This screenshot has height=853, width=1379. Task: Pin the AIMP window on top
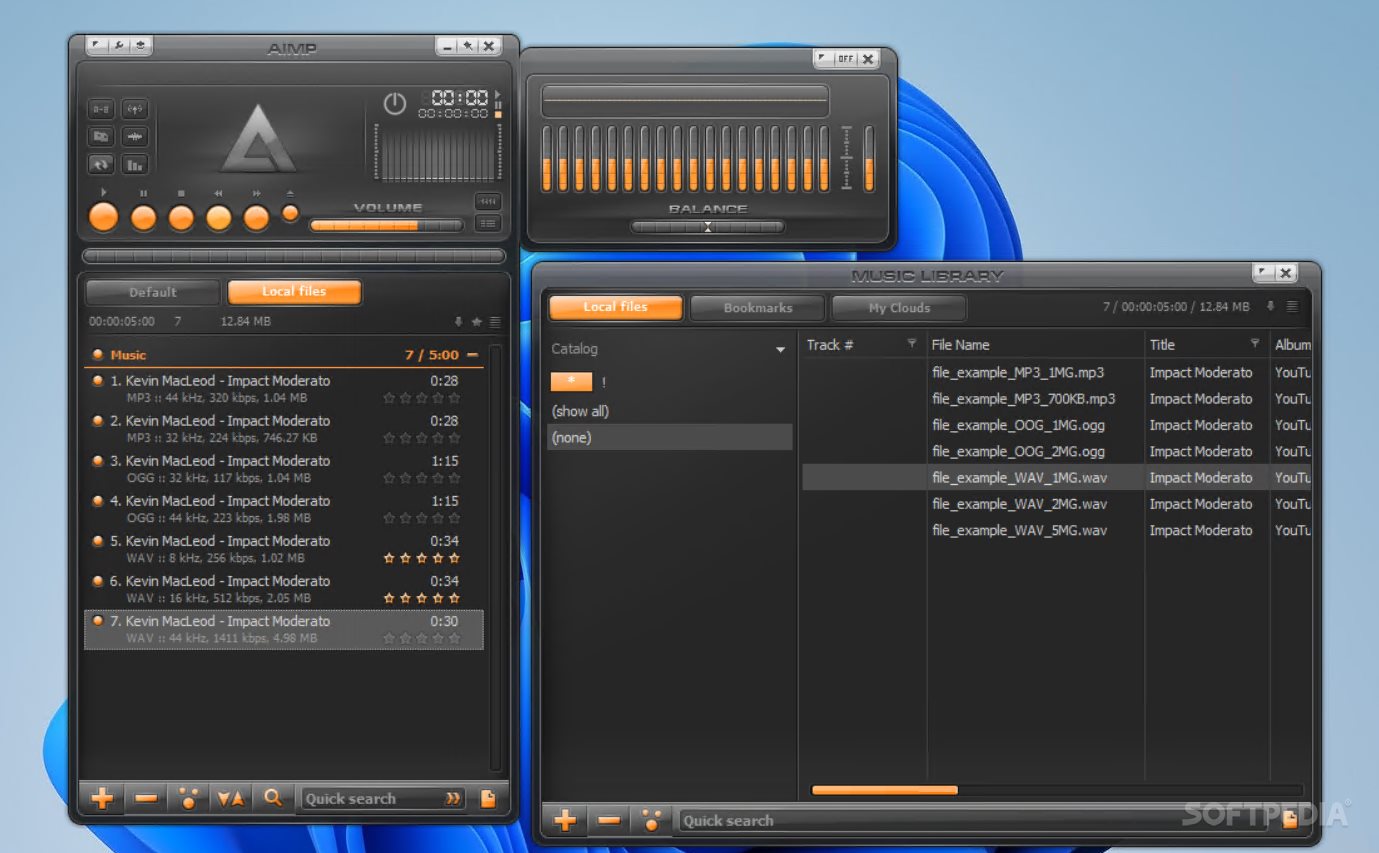tap(467, 46)
